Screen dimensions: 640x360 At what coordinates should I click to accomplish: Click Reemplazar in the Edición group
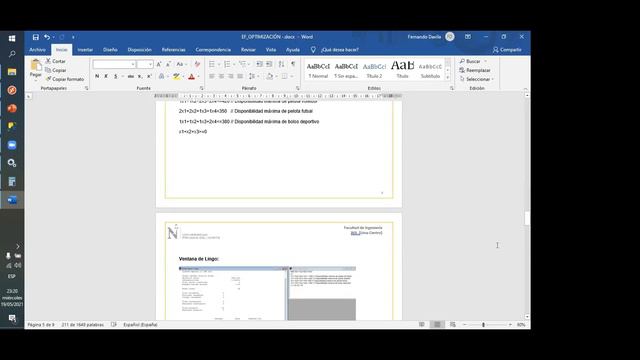(475, 70)
